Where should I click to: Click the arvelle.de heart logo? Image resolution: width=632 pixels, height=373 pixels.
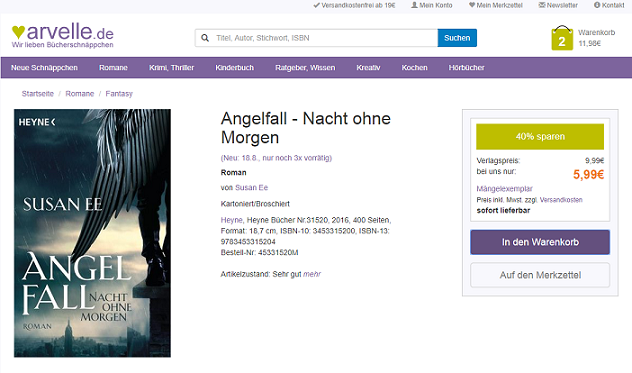pyautogui.click(x=62, y=35)
